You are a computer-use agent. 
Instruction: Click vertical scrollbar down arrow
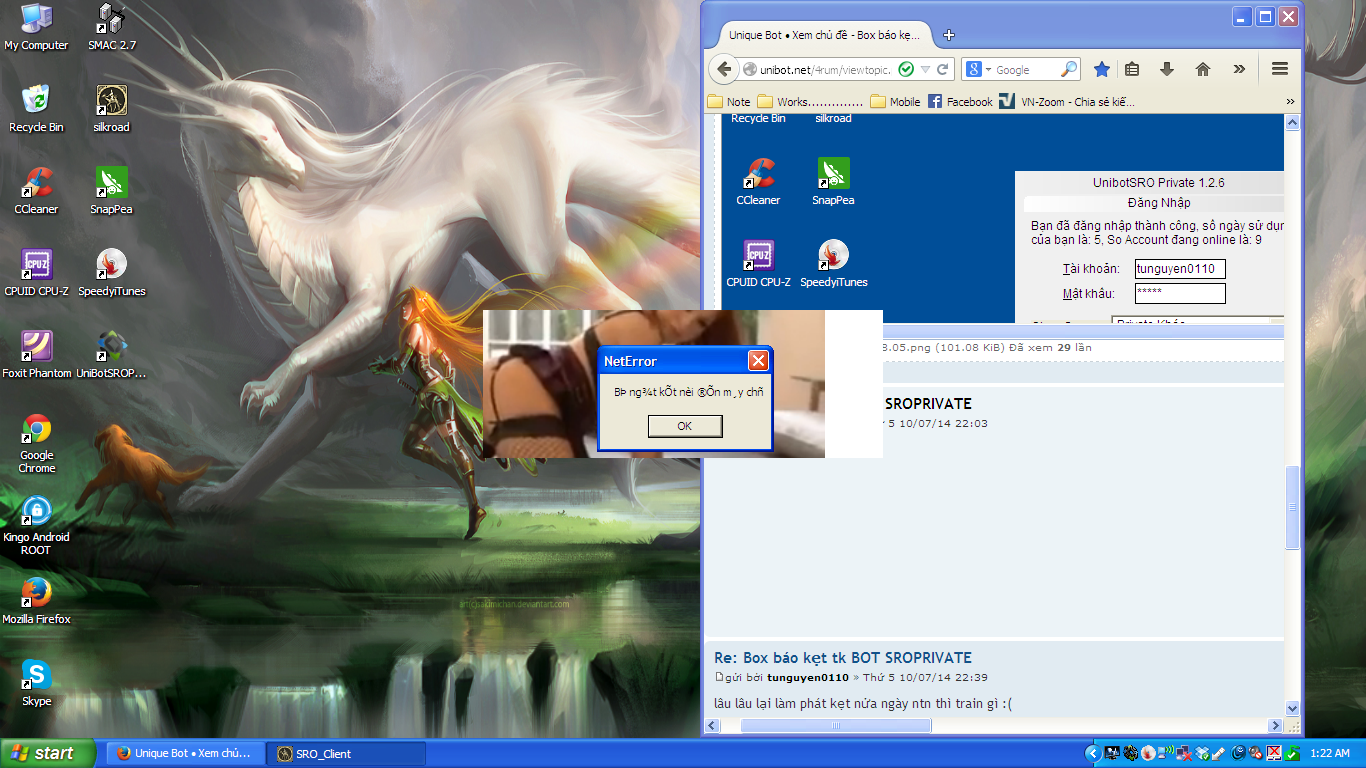1292,708
